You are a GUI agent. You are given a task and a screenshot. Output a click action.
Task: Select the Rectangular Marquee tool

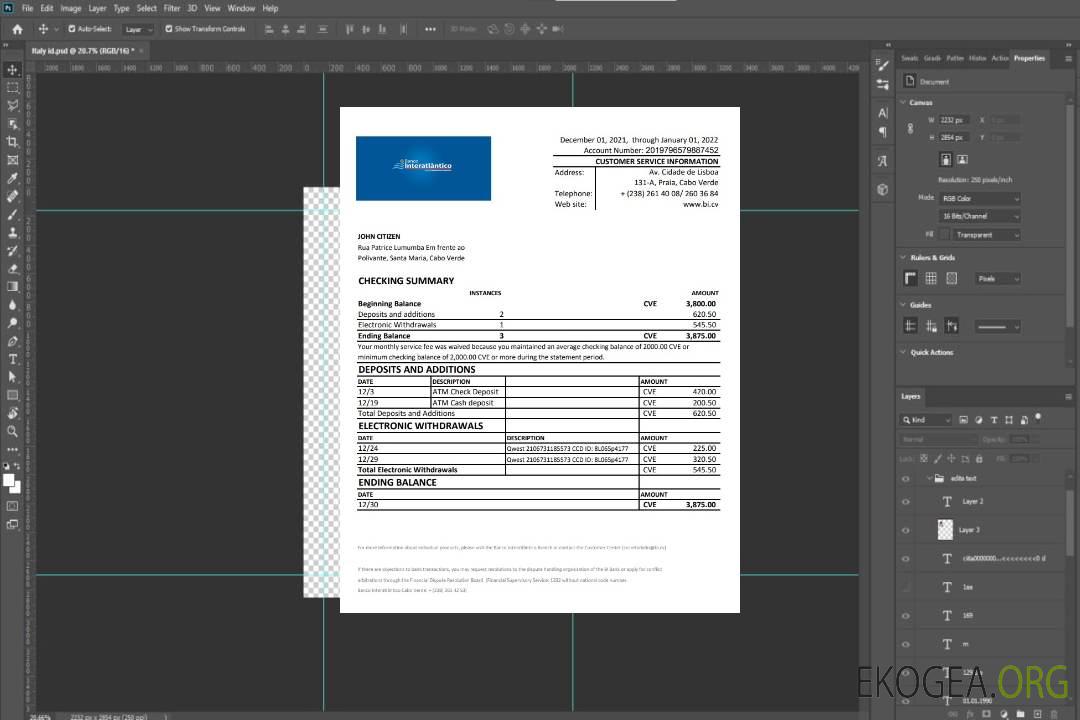(x=12, y=88)
